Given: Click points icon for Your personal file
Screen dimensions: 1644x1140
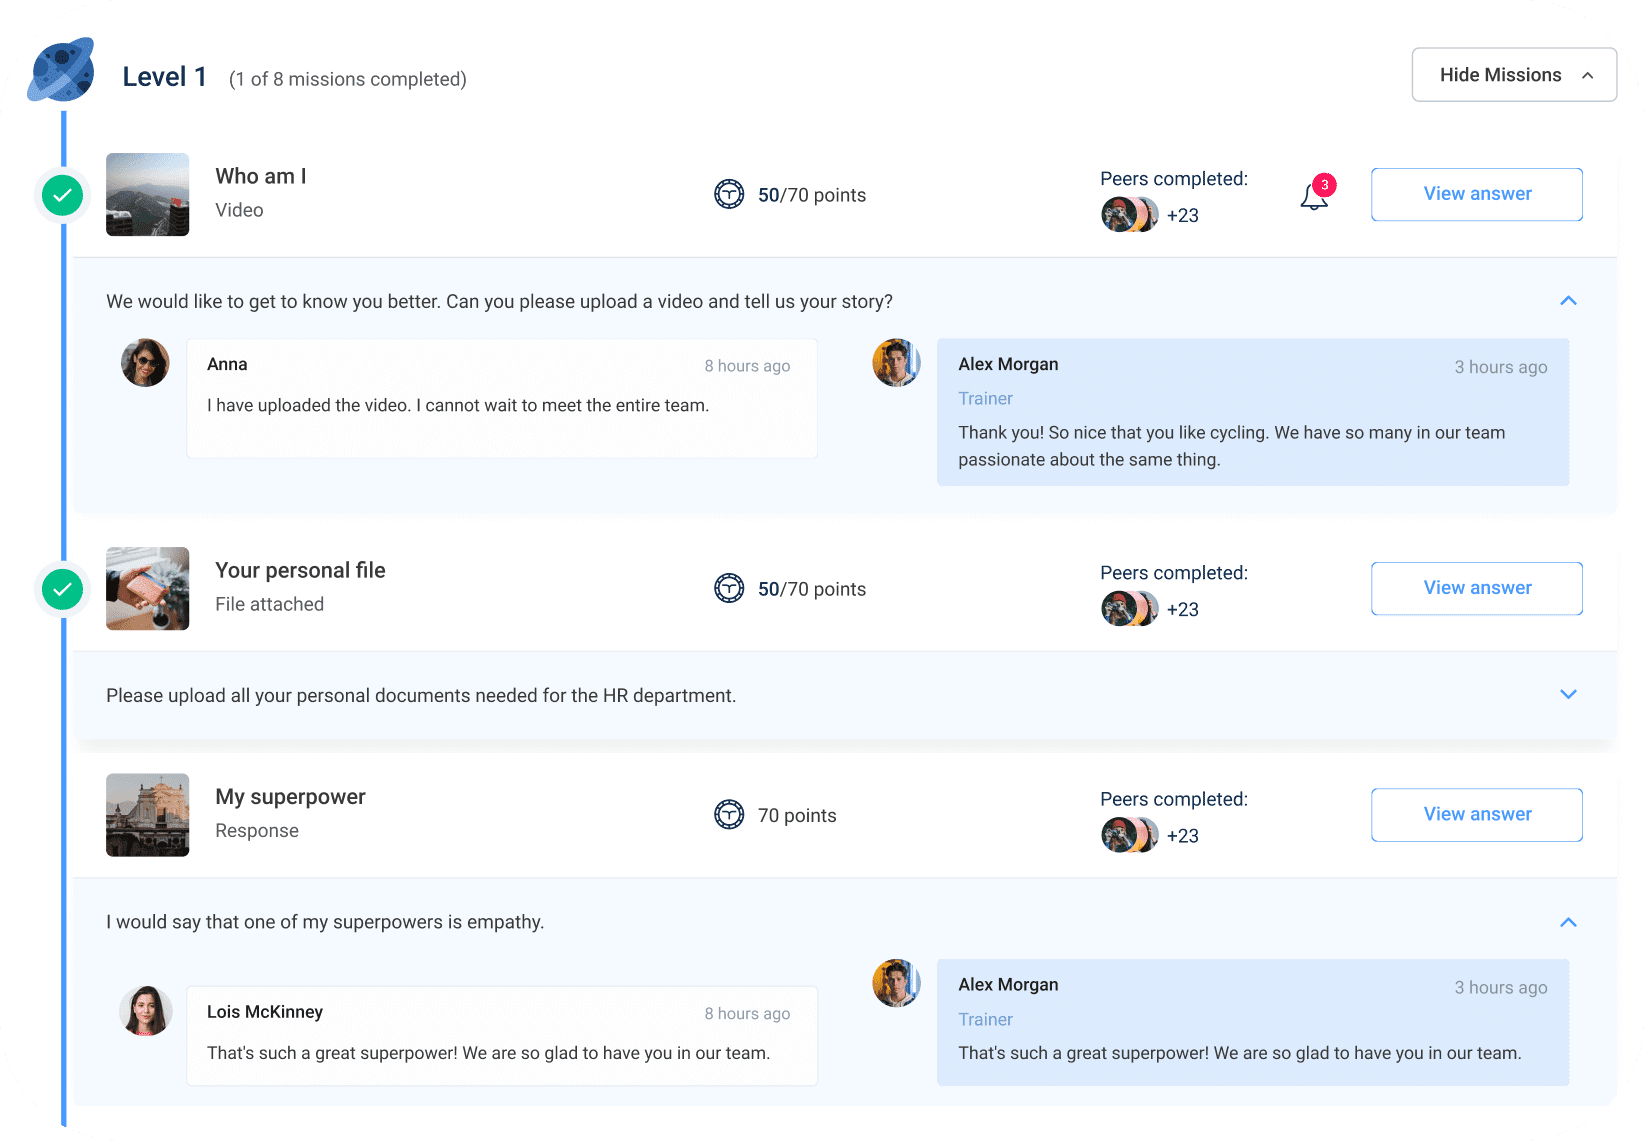Looking at the screenshot, I should (x=729, y=588).
